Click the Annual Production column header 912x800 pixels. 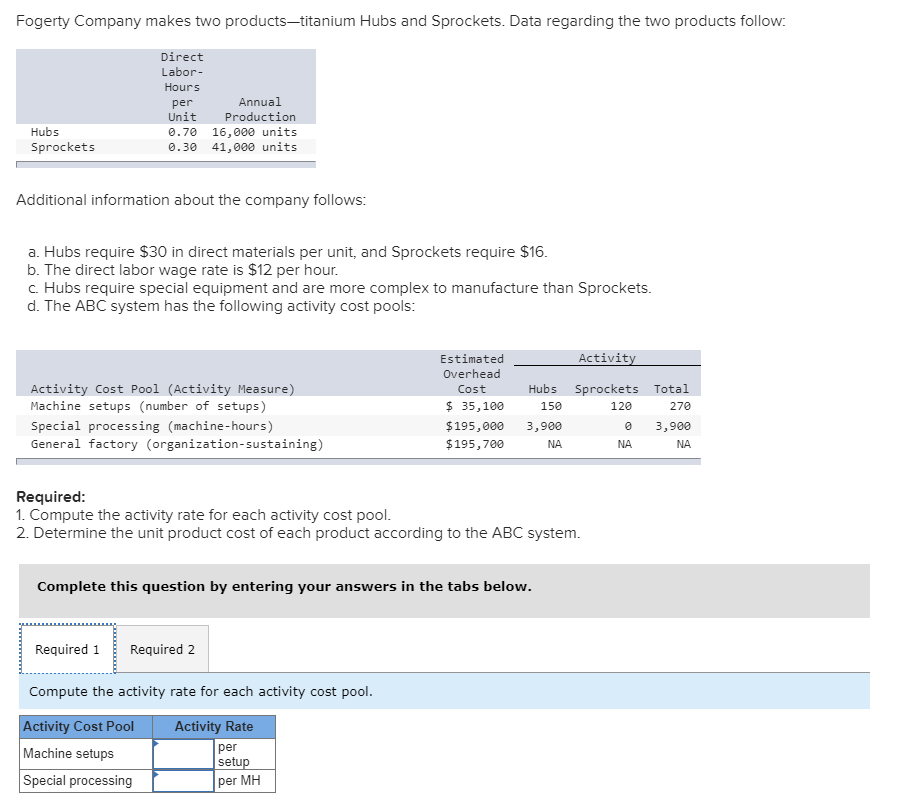pos(260,109)
